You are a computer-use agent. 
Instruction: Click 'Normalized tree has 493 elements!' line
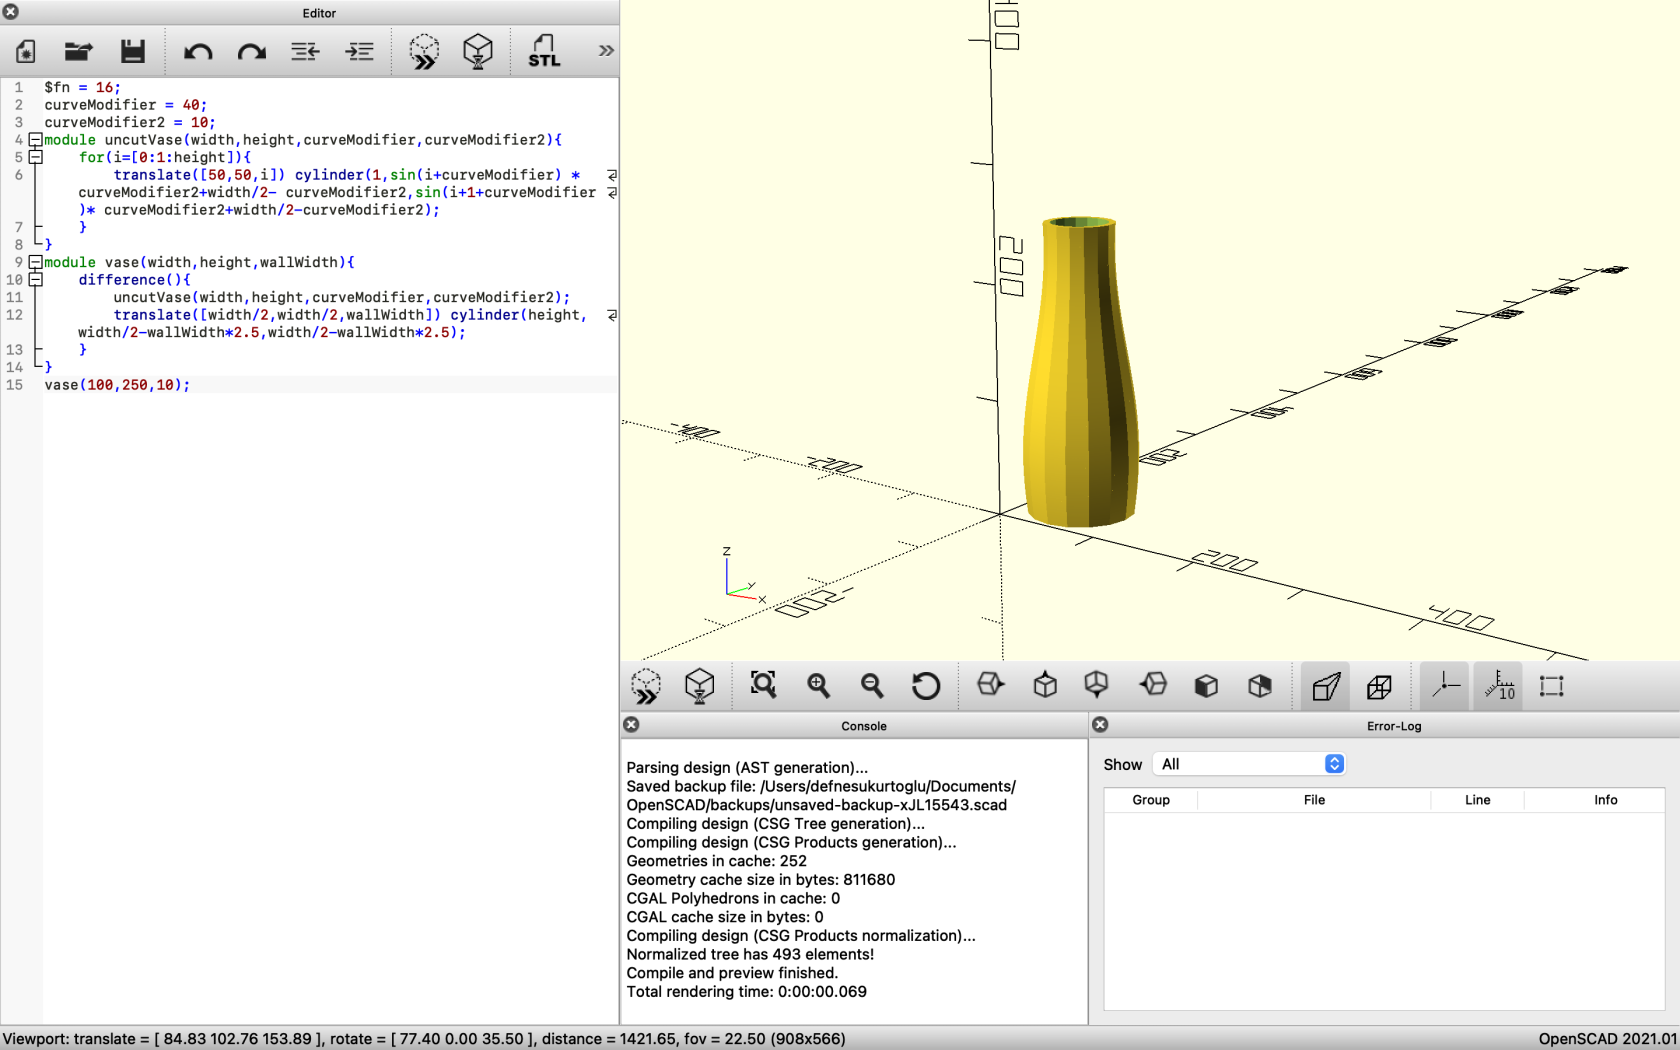click(750, 954)
